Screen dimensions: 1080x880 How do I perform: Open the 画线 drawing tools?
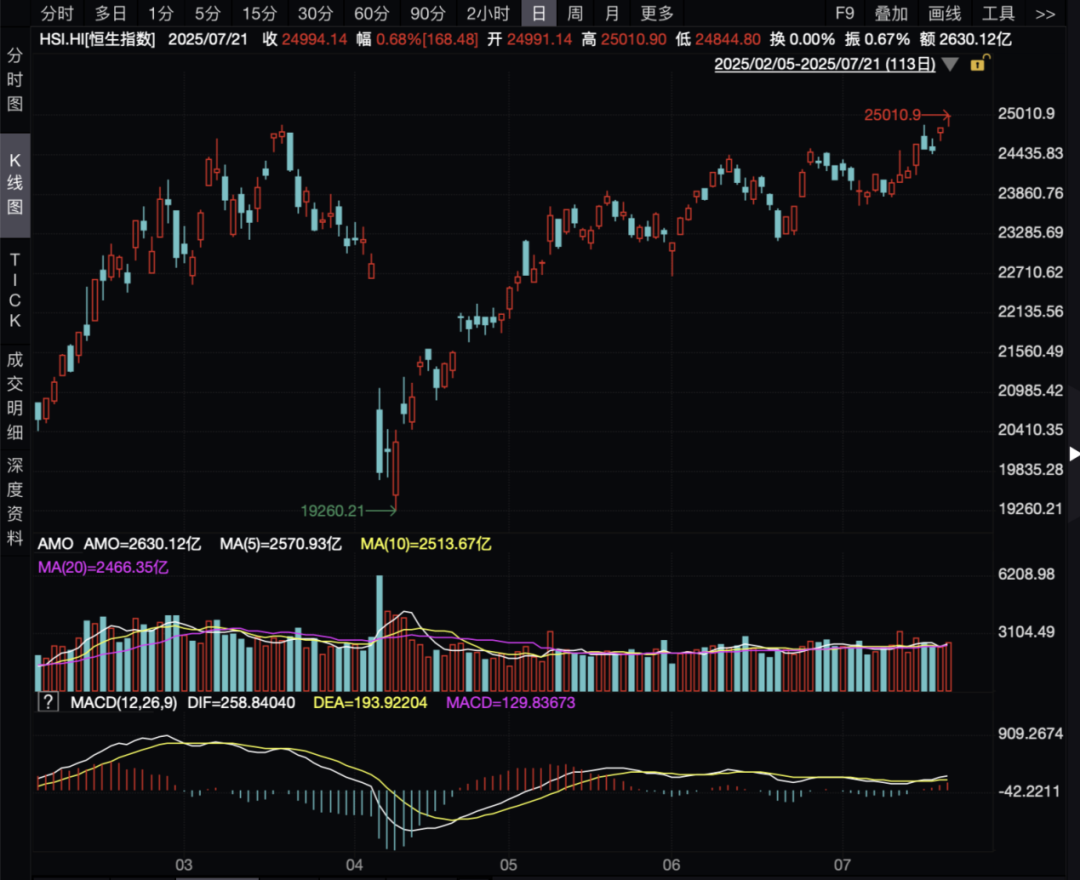click(944, 14)
